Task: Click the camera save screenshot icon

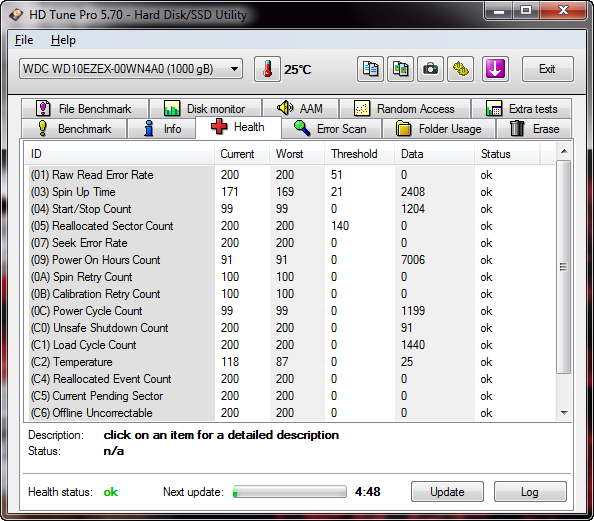Action: tap(430, 69)
